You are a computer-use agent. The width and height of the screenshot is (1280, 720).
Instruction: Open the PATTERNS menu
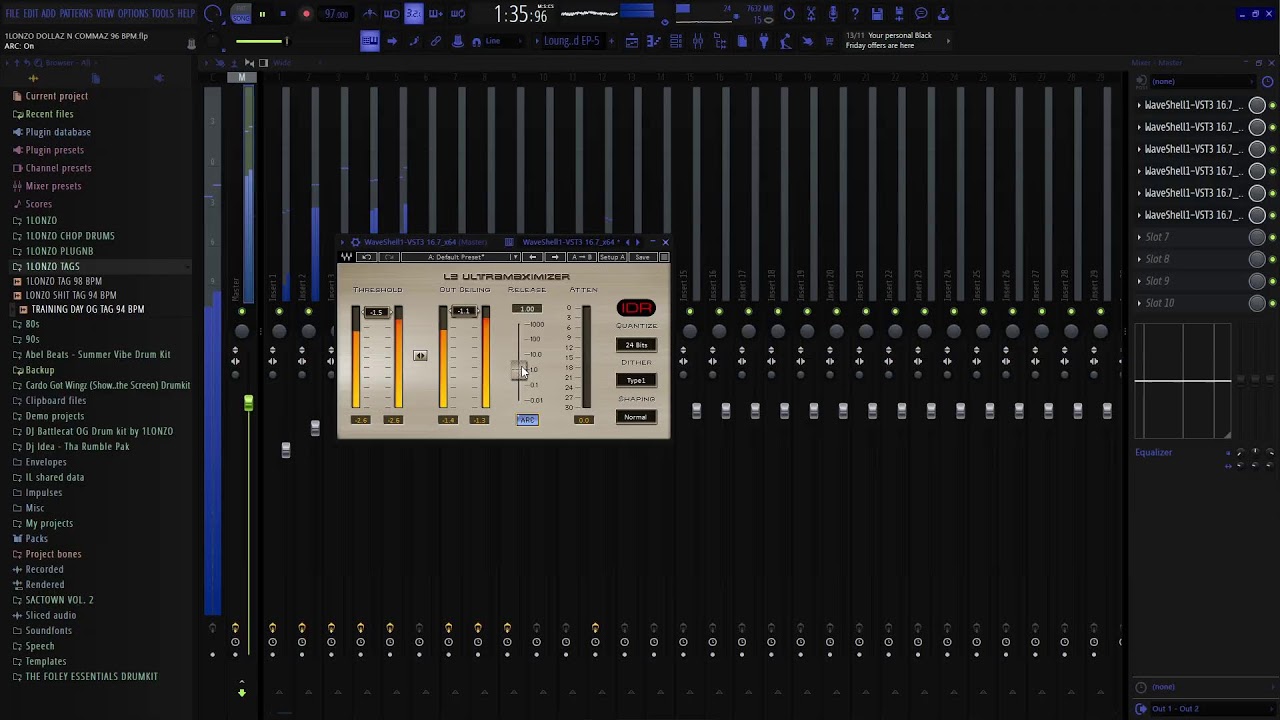tap(76, 14)
